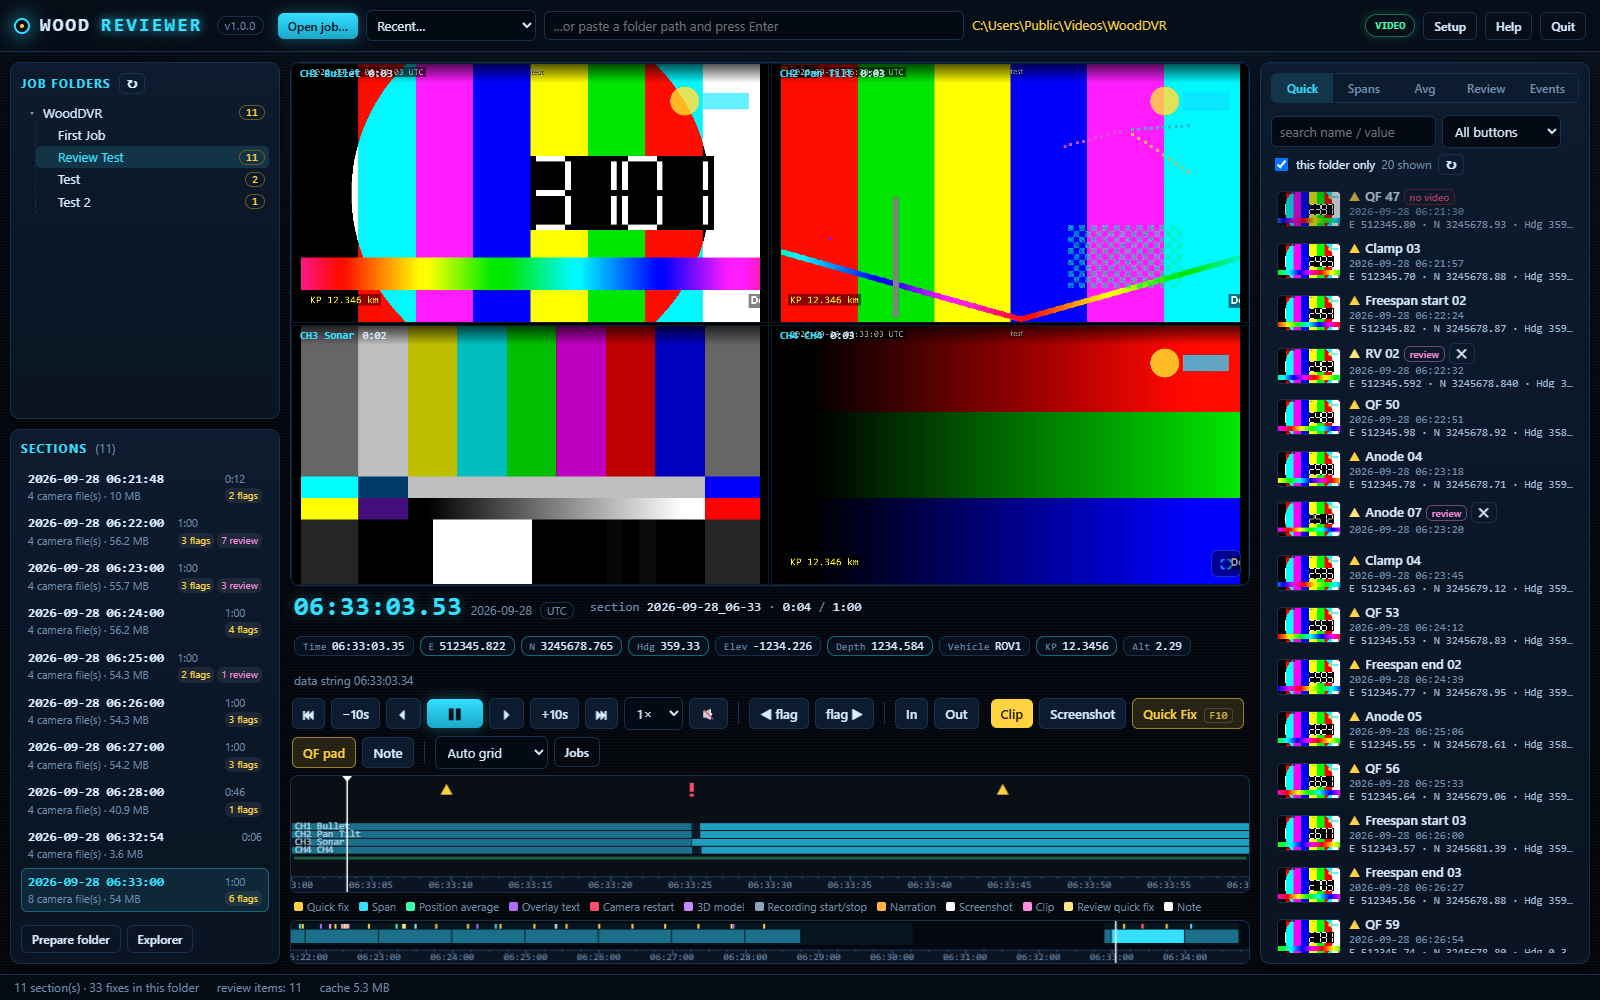Click the 'review' badge on Anode 07
1600x1000 pixels.
point(1446,513)
